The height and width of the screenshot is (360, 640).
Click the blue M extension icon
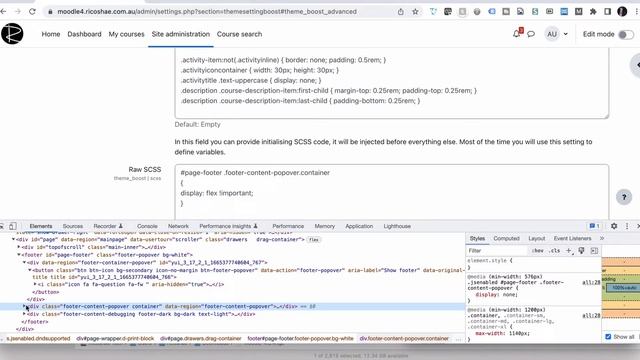pyautogui.click(x=564, y=12)
